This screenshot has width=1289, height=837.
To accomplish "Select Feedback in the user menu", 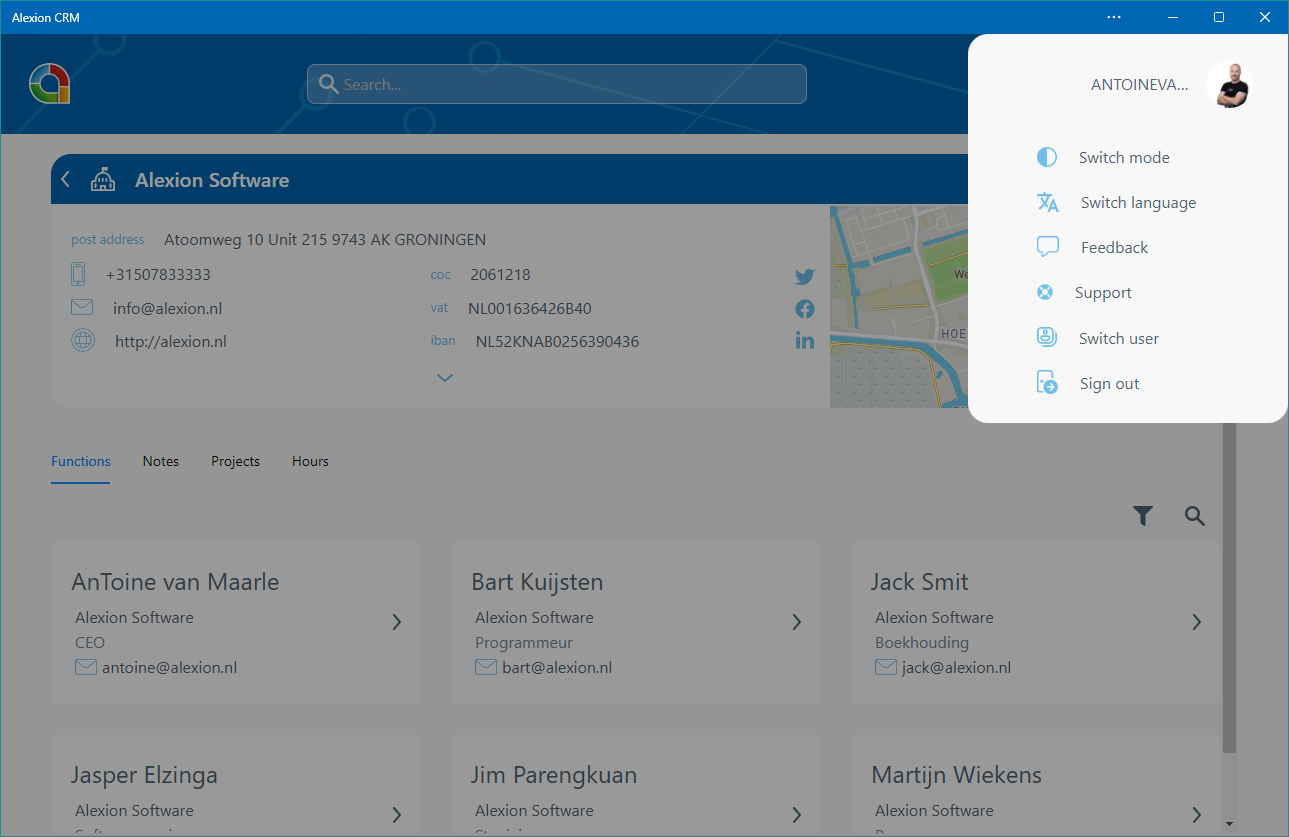I will point(1114,247).
